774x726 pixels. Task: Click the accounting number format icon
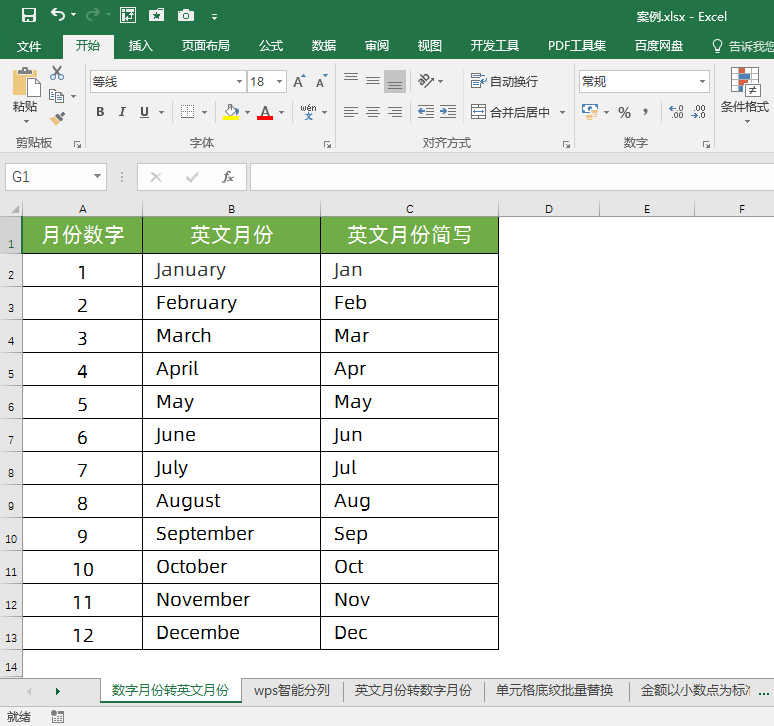[x=590, y=112]
